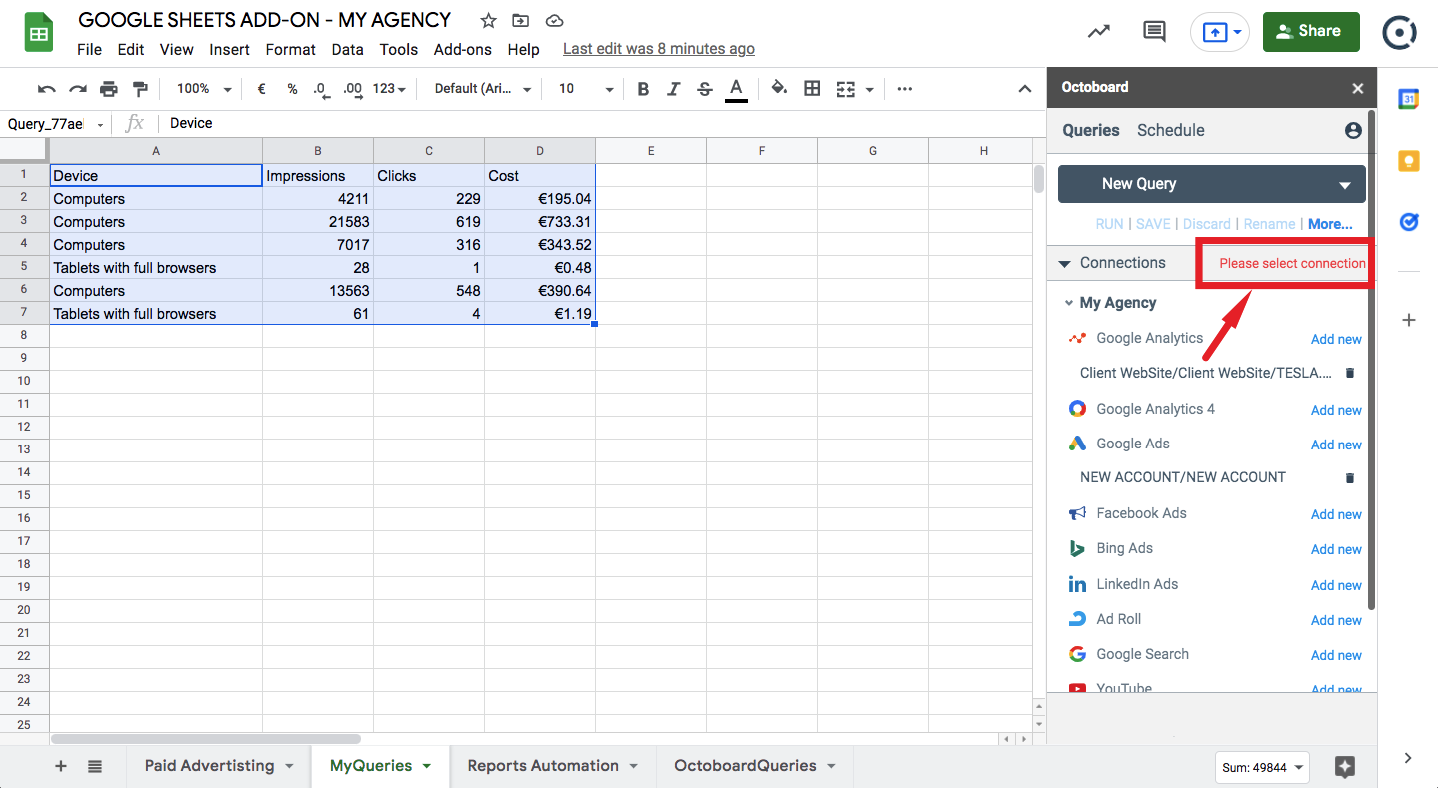1438x788 pixels.
Task: Switch to Schedule tab in Octoboard
Action: [x=1171, y=130]
